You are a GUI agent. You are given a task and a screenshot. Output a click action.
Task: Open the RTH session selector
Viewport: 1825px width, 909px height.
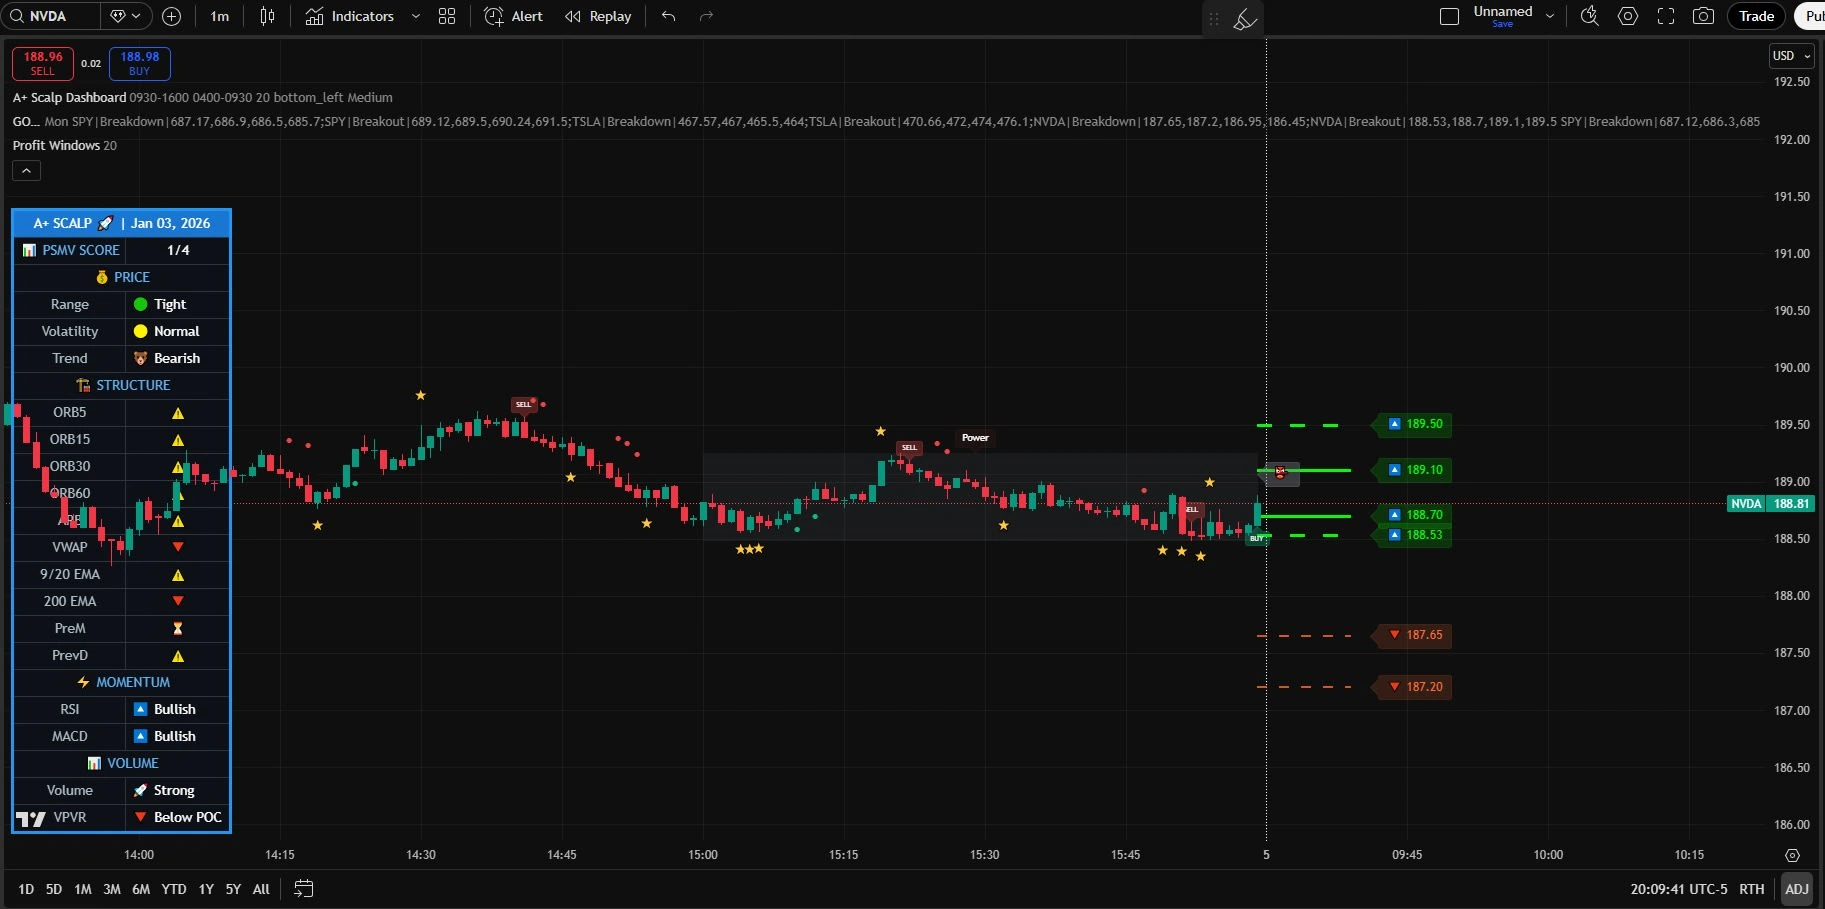pos(1752,889)
